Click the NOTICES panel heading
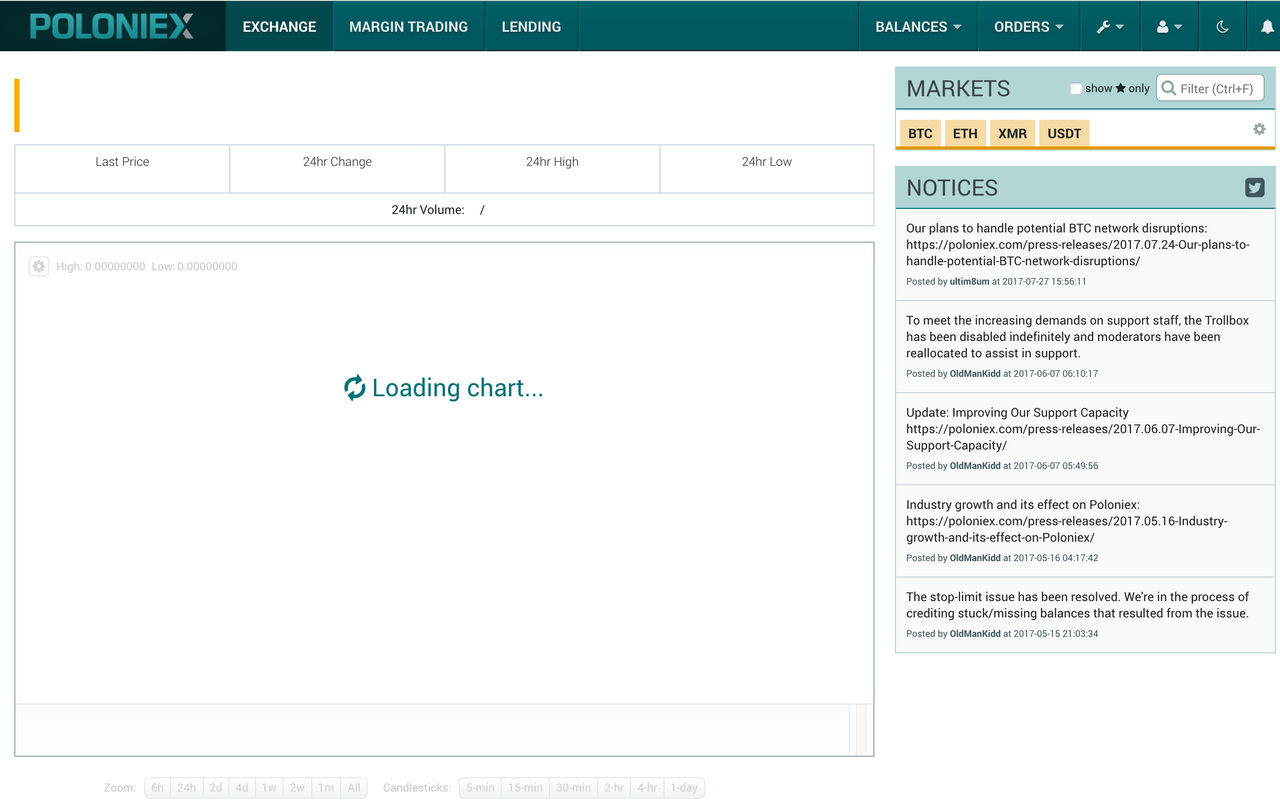 [952, 187]
